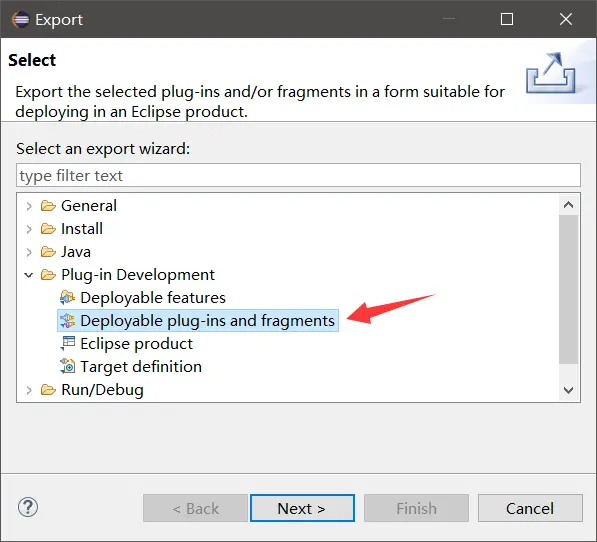The width and height of the screenshot is (597, 542).
Task: Close the Export dialog
Action: pos(566,19)
